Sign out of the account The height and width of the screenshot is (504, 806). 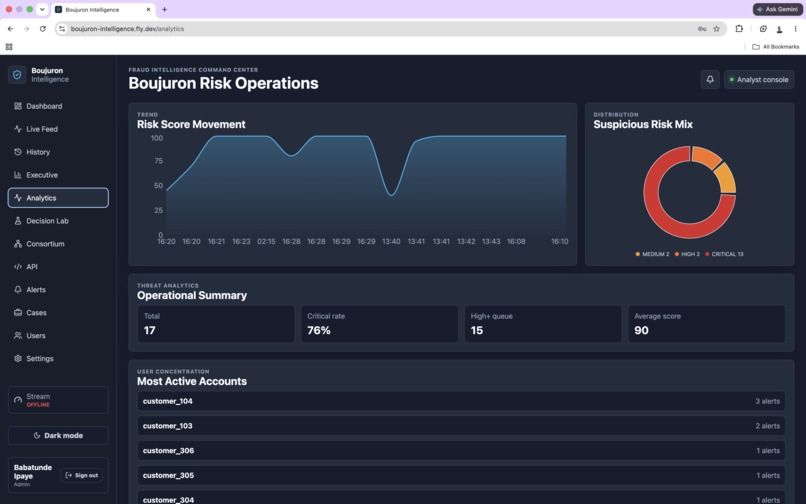(82, 475)
